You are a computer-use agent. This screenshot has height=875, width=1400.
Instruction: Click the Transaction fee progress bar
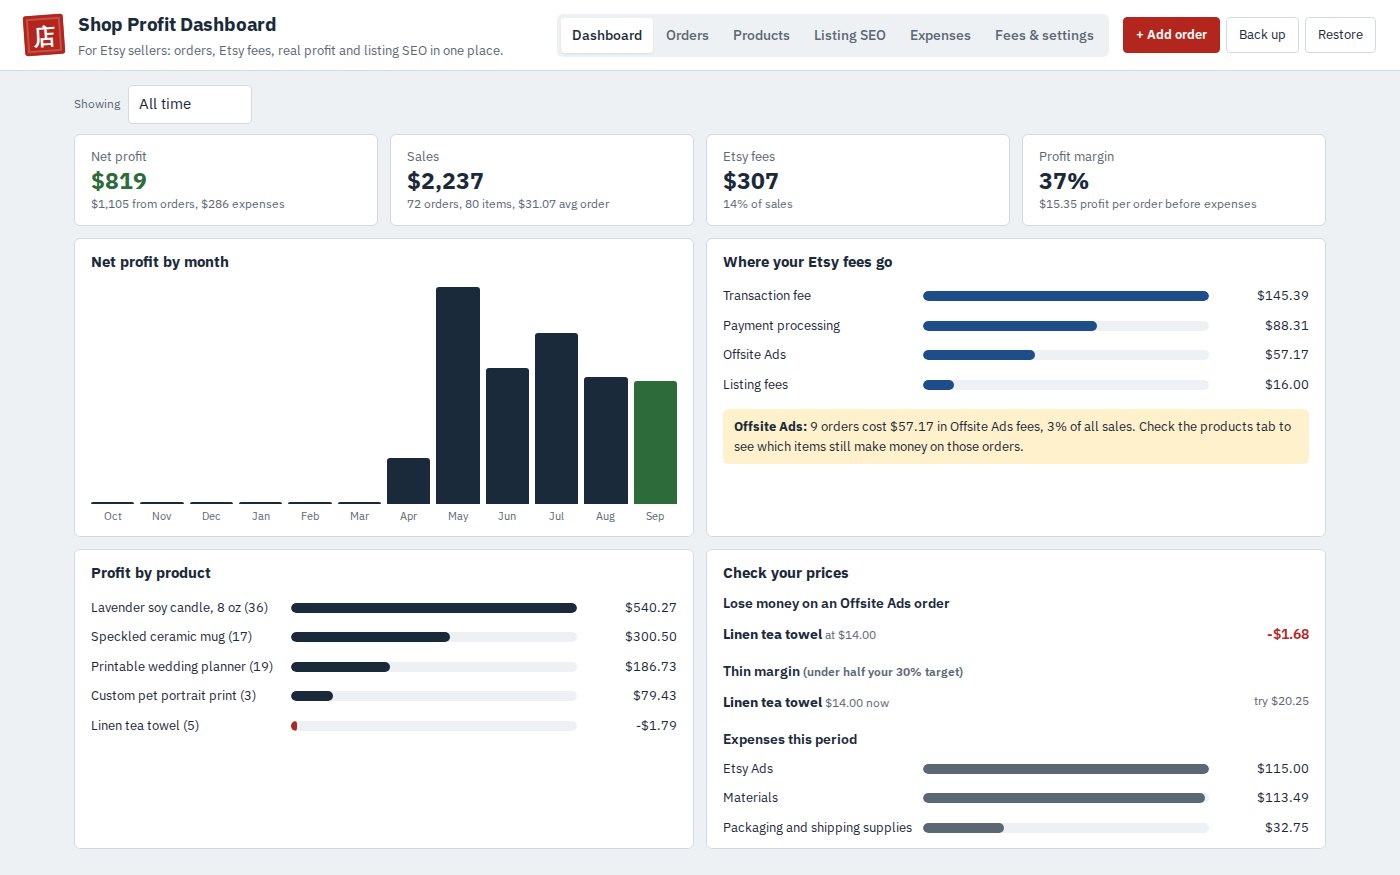1066,296
